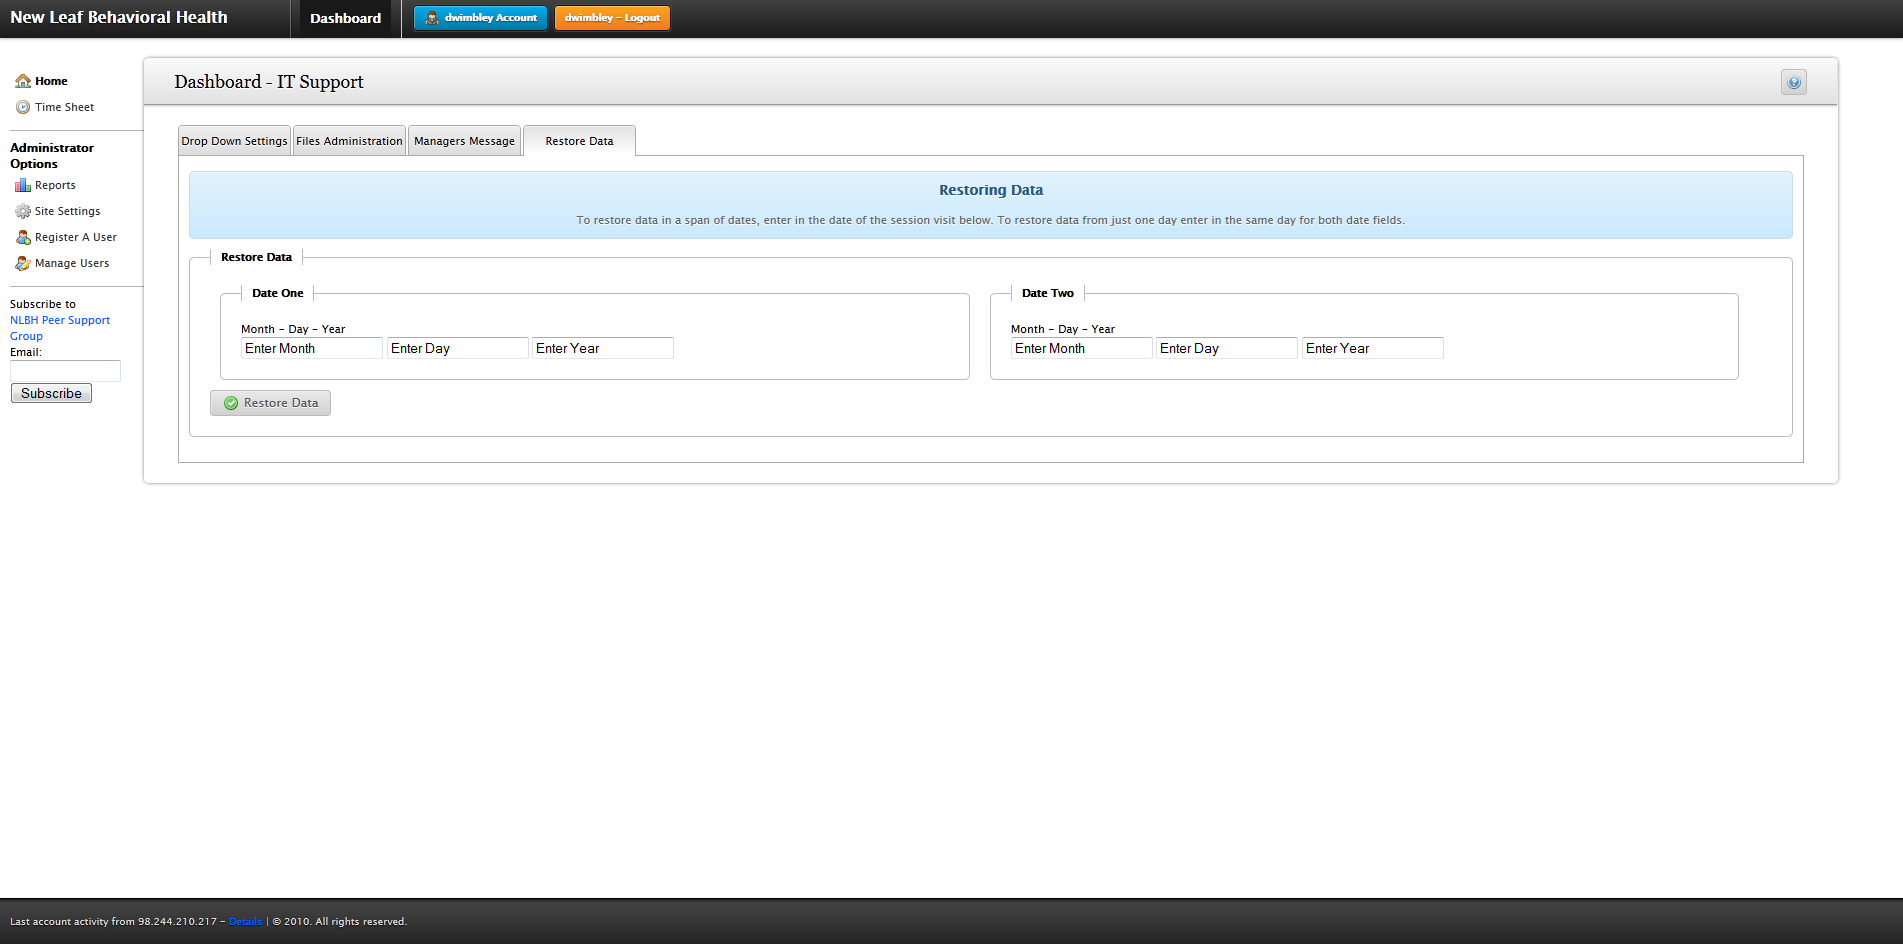The height and width of the screenshot is (944, 1903).
Task: Click the Site Settings gear icon
Action: click(22, 211)
